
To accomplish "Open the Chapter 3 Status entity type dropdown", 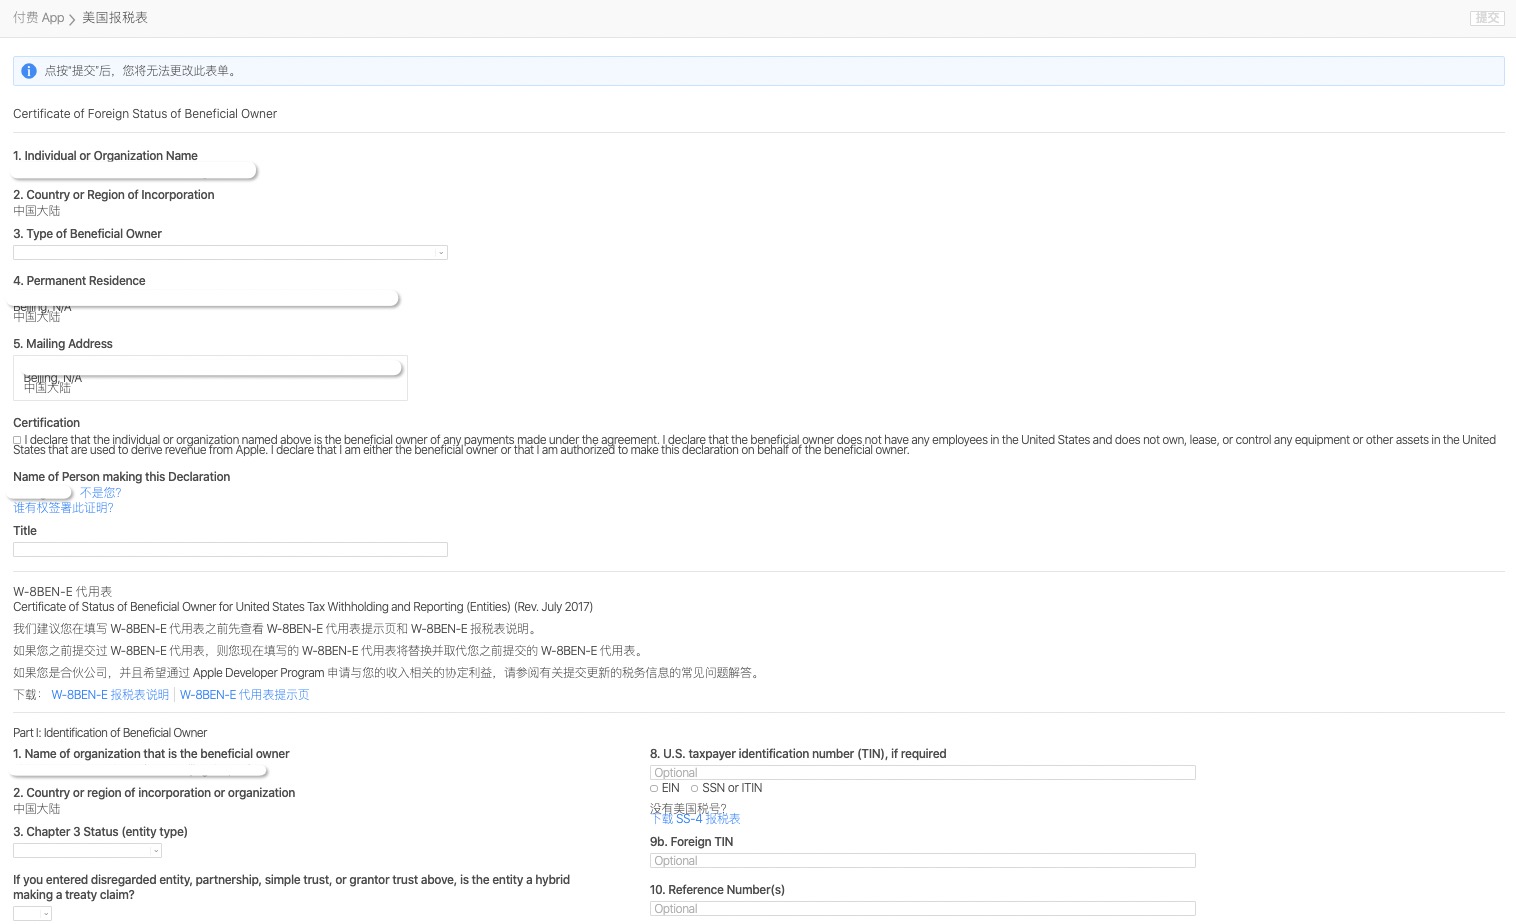I will tap(87, 850).
